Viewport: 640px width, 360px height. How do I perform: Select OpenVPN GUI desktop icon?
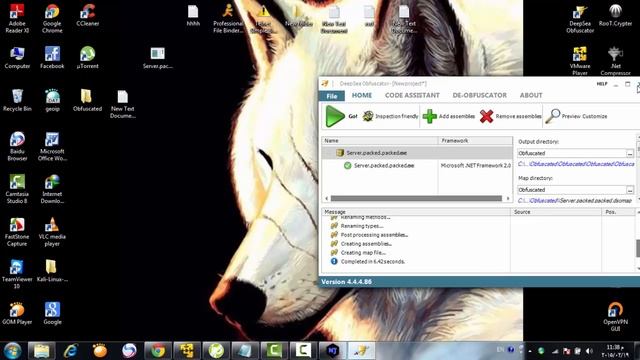tap(615, 317)
